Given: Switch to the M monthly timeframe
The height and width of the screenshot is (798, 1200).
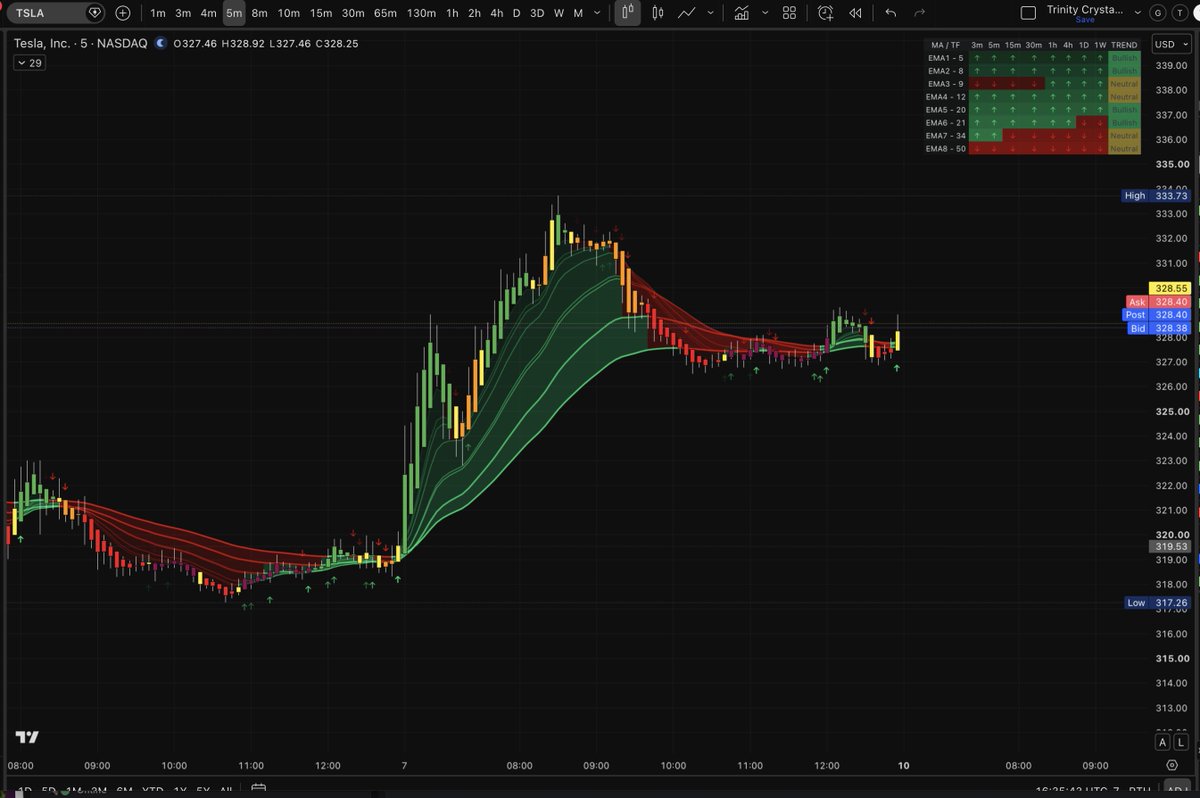Looking at the screenshot, I should coord(578,13).
